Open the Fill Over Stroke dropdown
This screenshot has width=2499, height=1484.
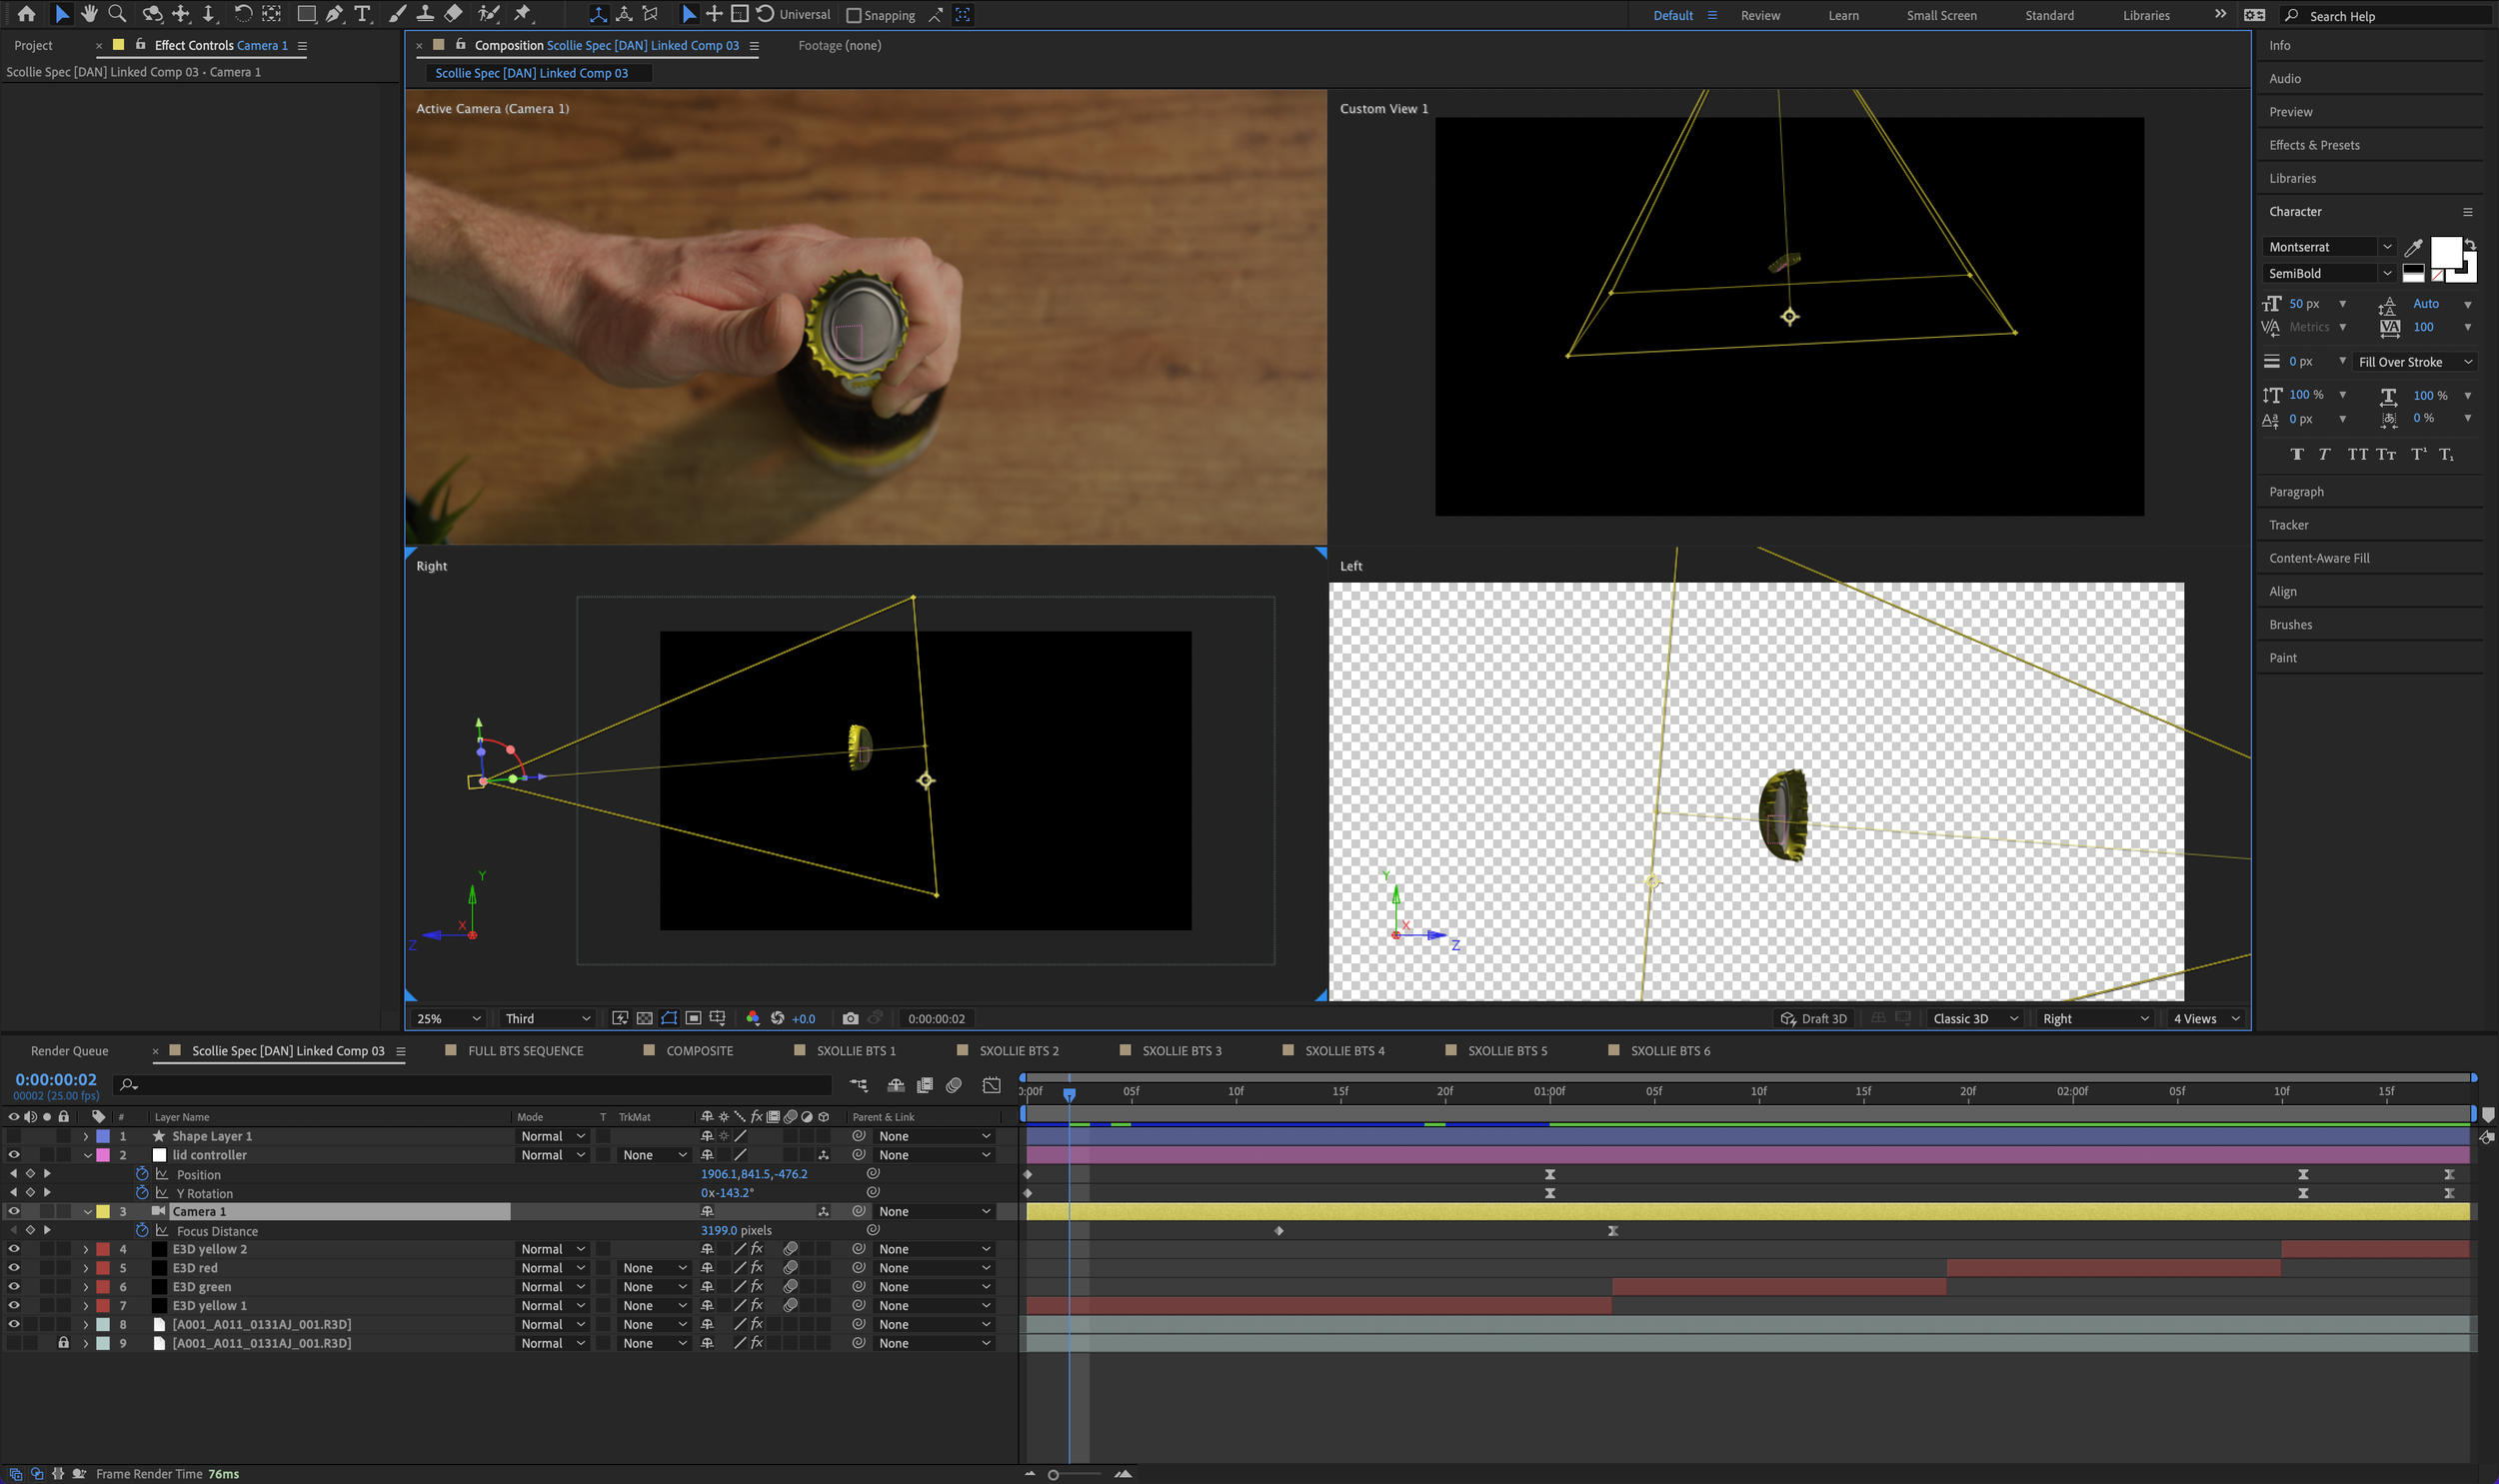pyautogui.click(x=2414, y=362)
